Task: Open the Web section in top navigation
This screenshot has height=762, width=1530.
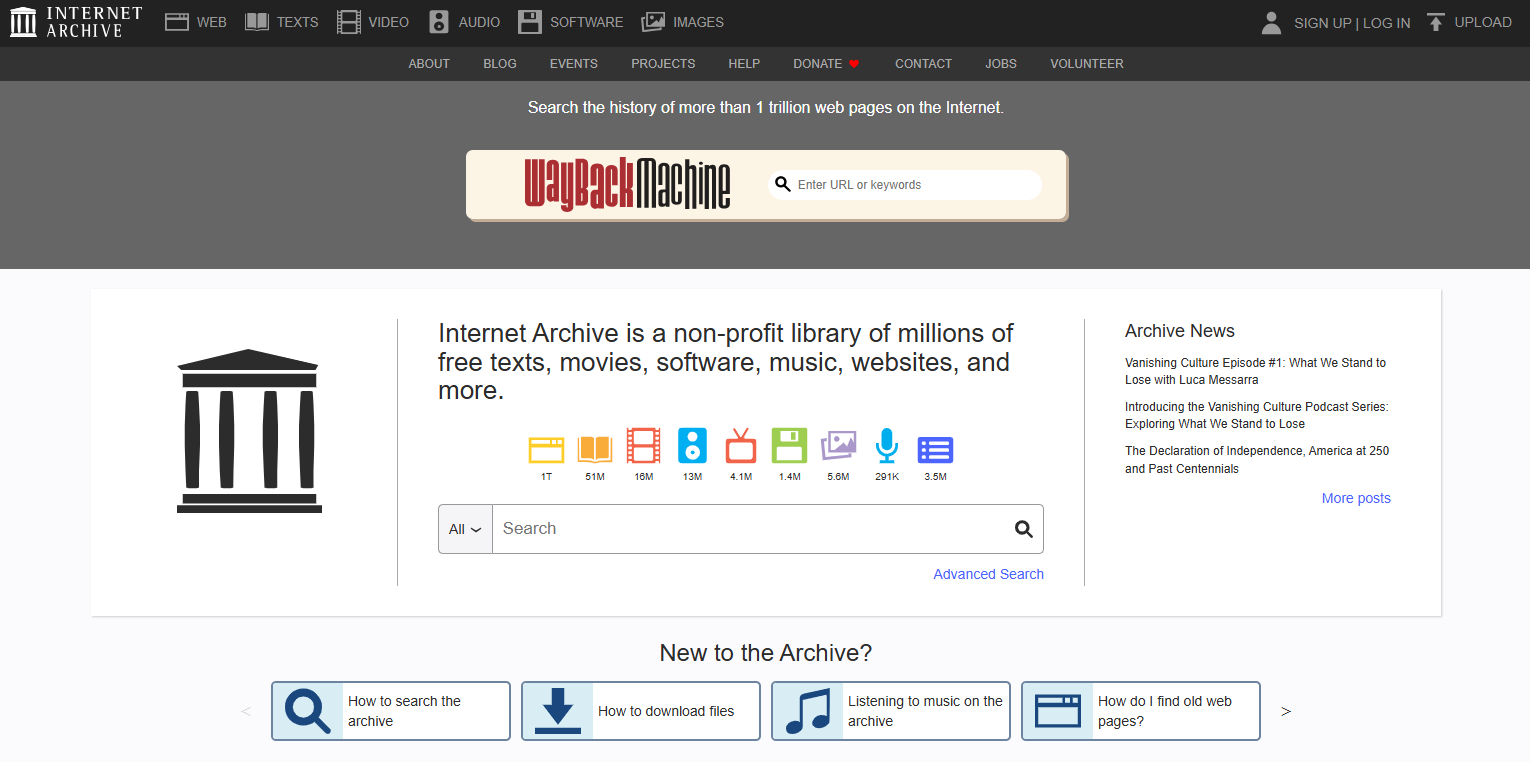Action: pyautogui.click(x=196, y=22)
